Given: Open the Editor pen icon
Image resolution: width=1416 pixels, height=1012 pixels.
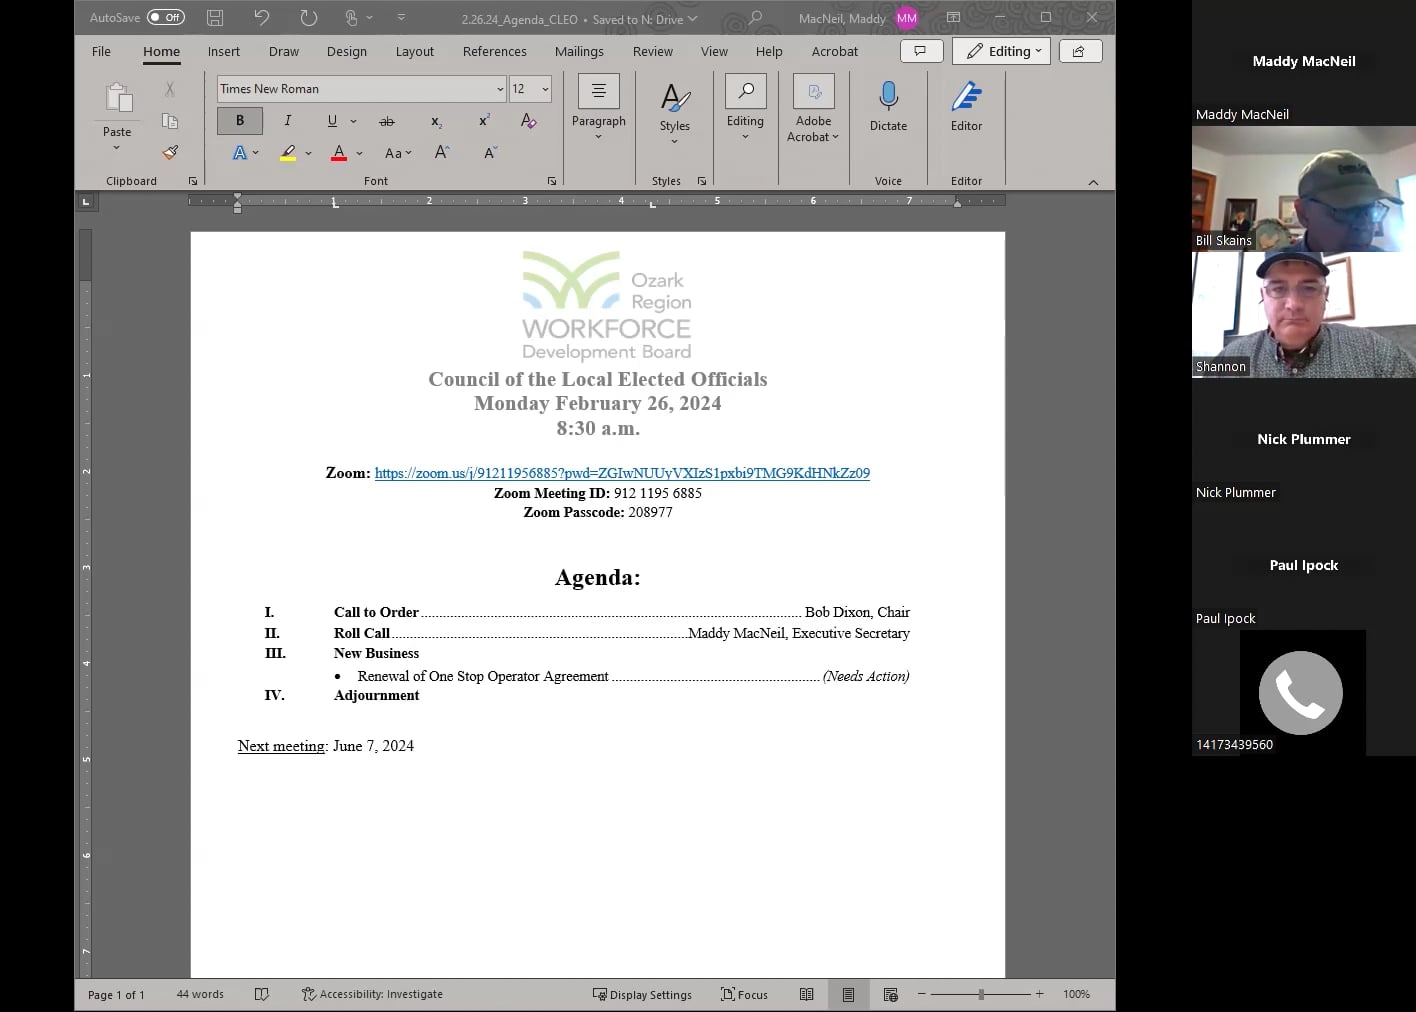Looking at the screenshot, I should 966,97.
